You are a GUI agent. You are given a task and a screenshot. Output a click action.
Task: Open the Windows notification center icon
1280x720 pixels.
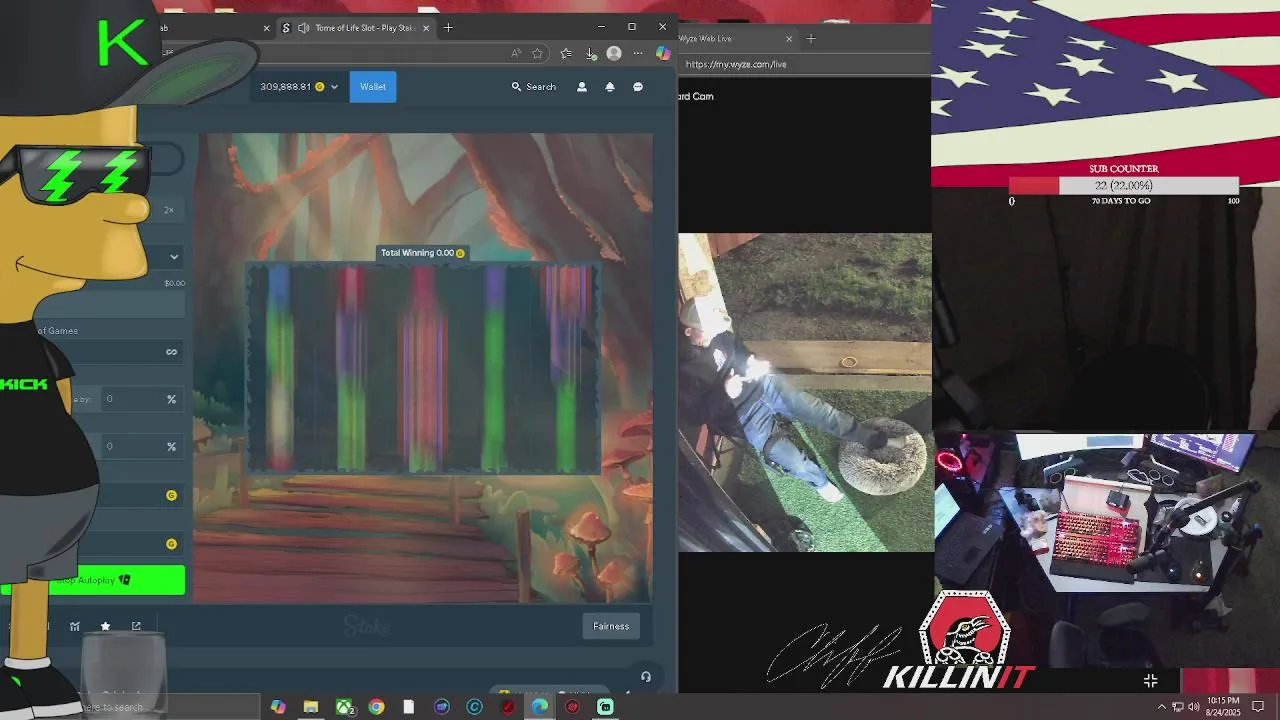click(1258, 707)
